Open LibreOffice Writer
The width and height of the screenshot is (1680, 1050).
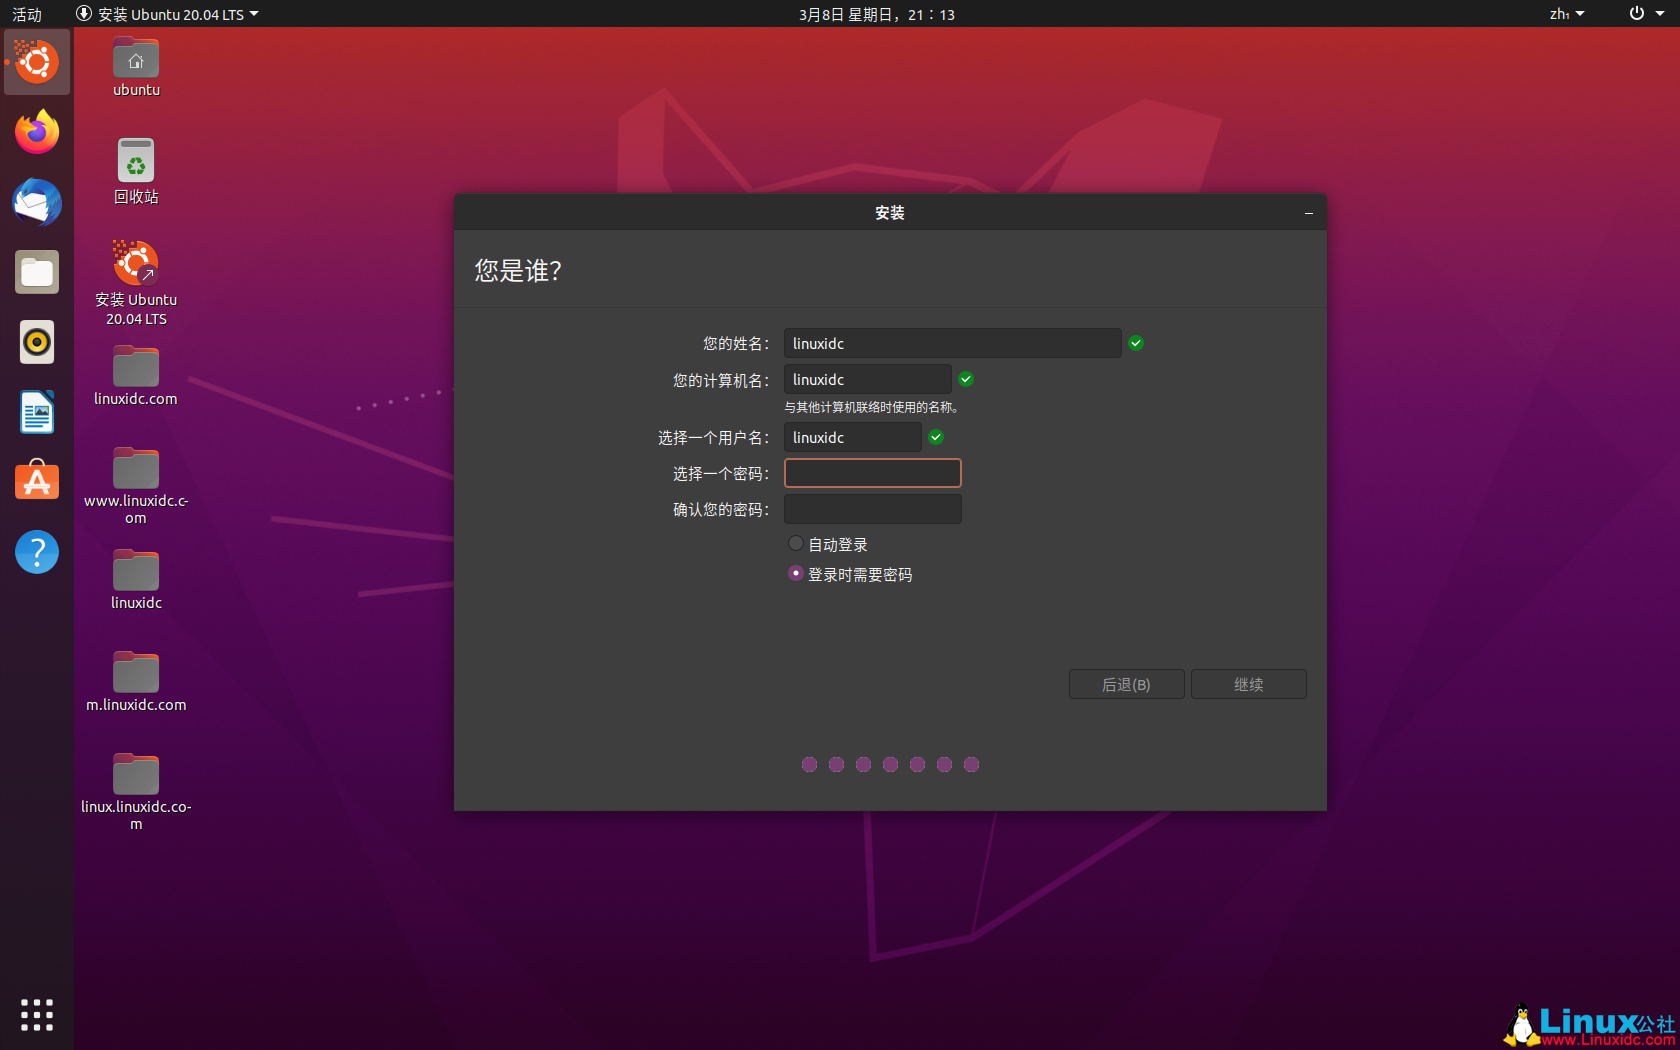click(36, 412)
